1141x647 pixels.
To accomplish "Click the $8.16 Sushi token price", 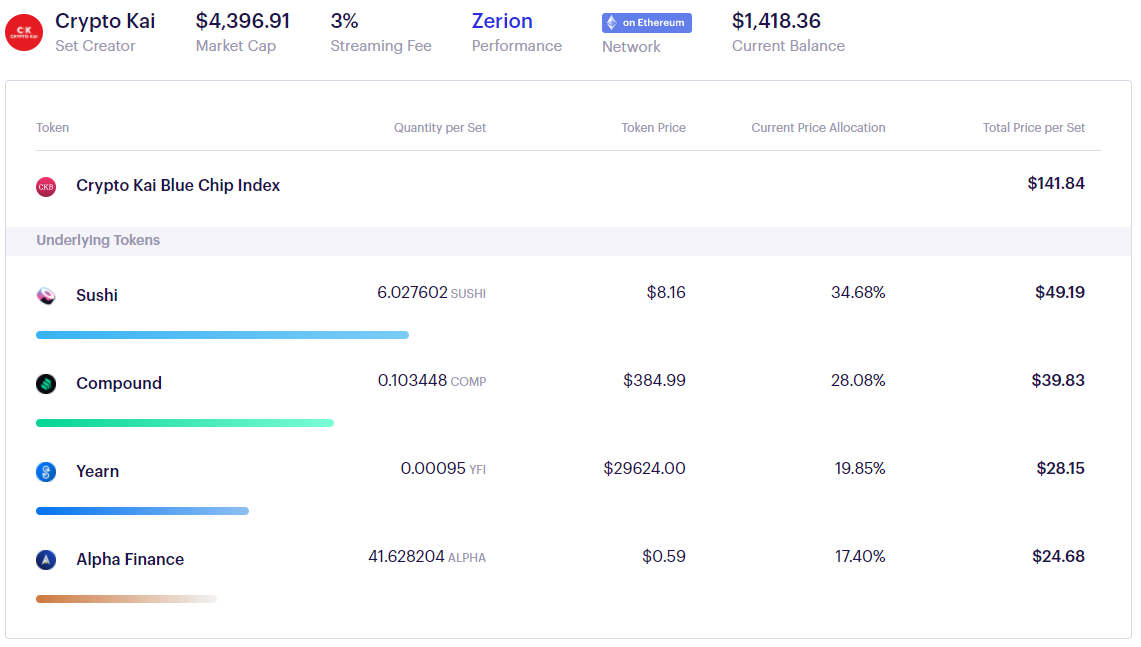I will (666, 293).
